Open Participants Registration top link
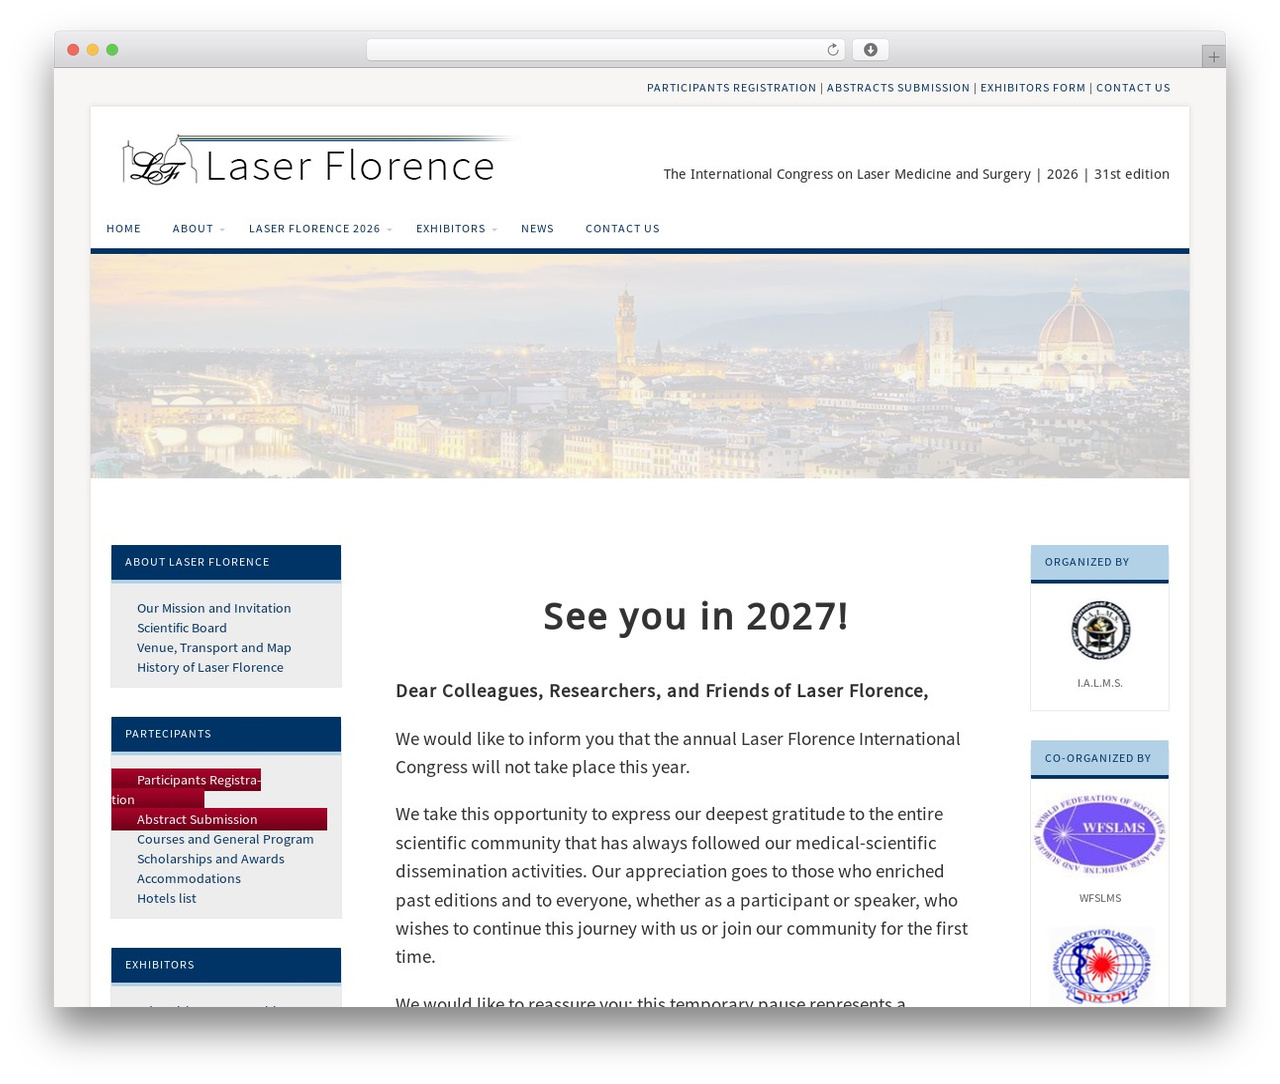Screen dimensions: 1280x1084 click(731, 88)
